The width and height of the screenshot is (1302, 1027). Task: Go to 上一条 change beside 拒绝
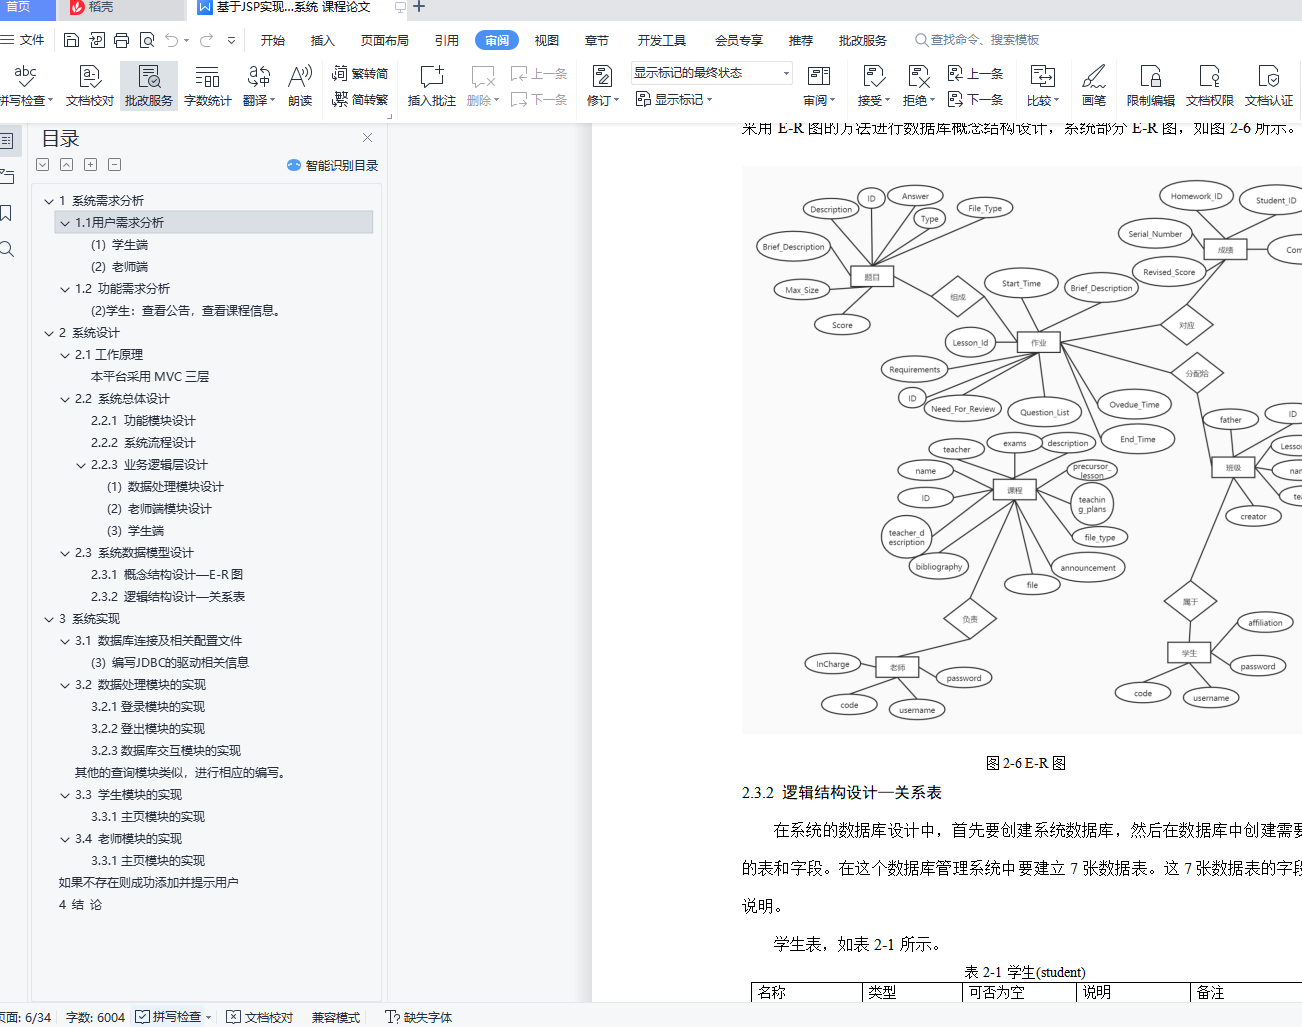[975, 73]
